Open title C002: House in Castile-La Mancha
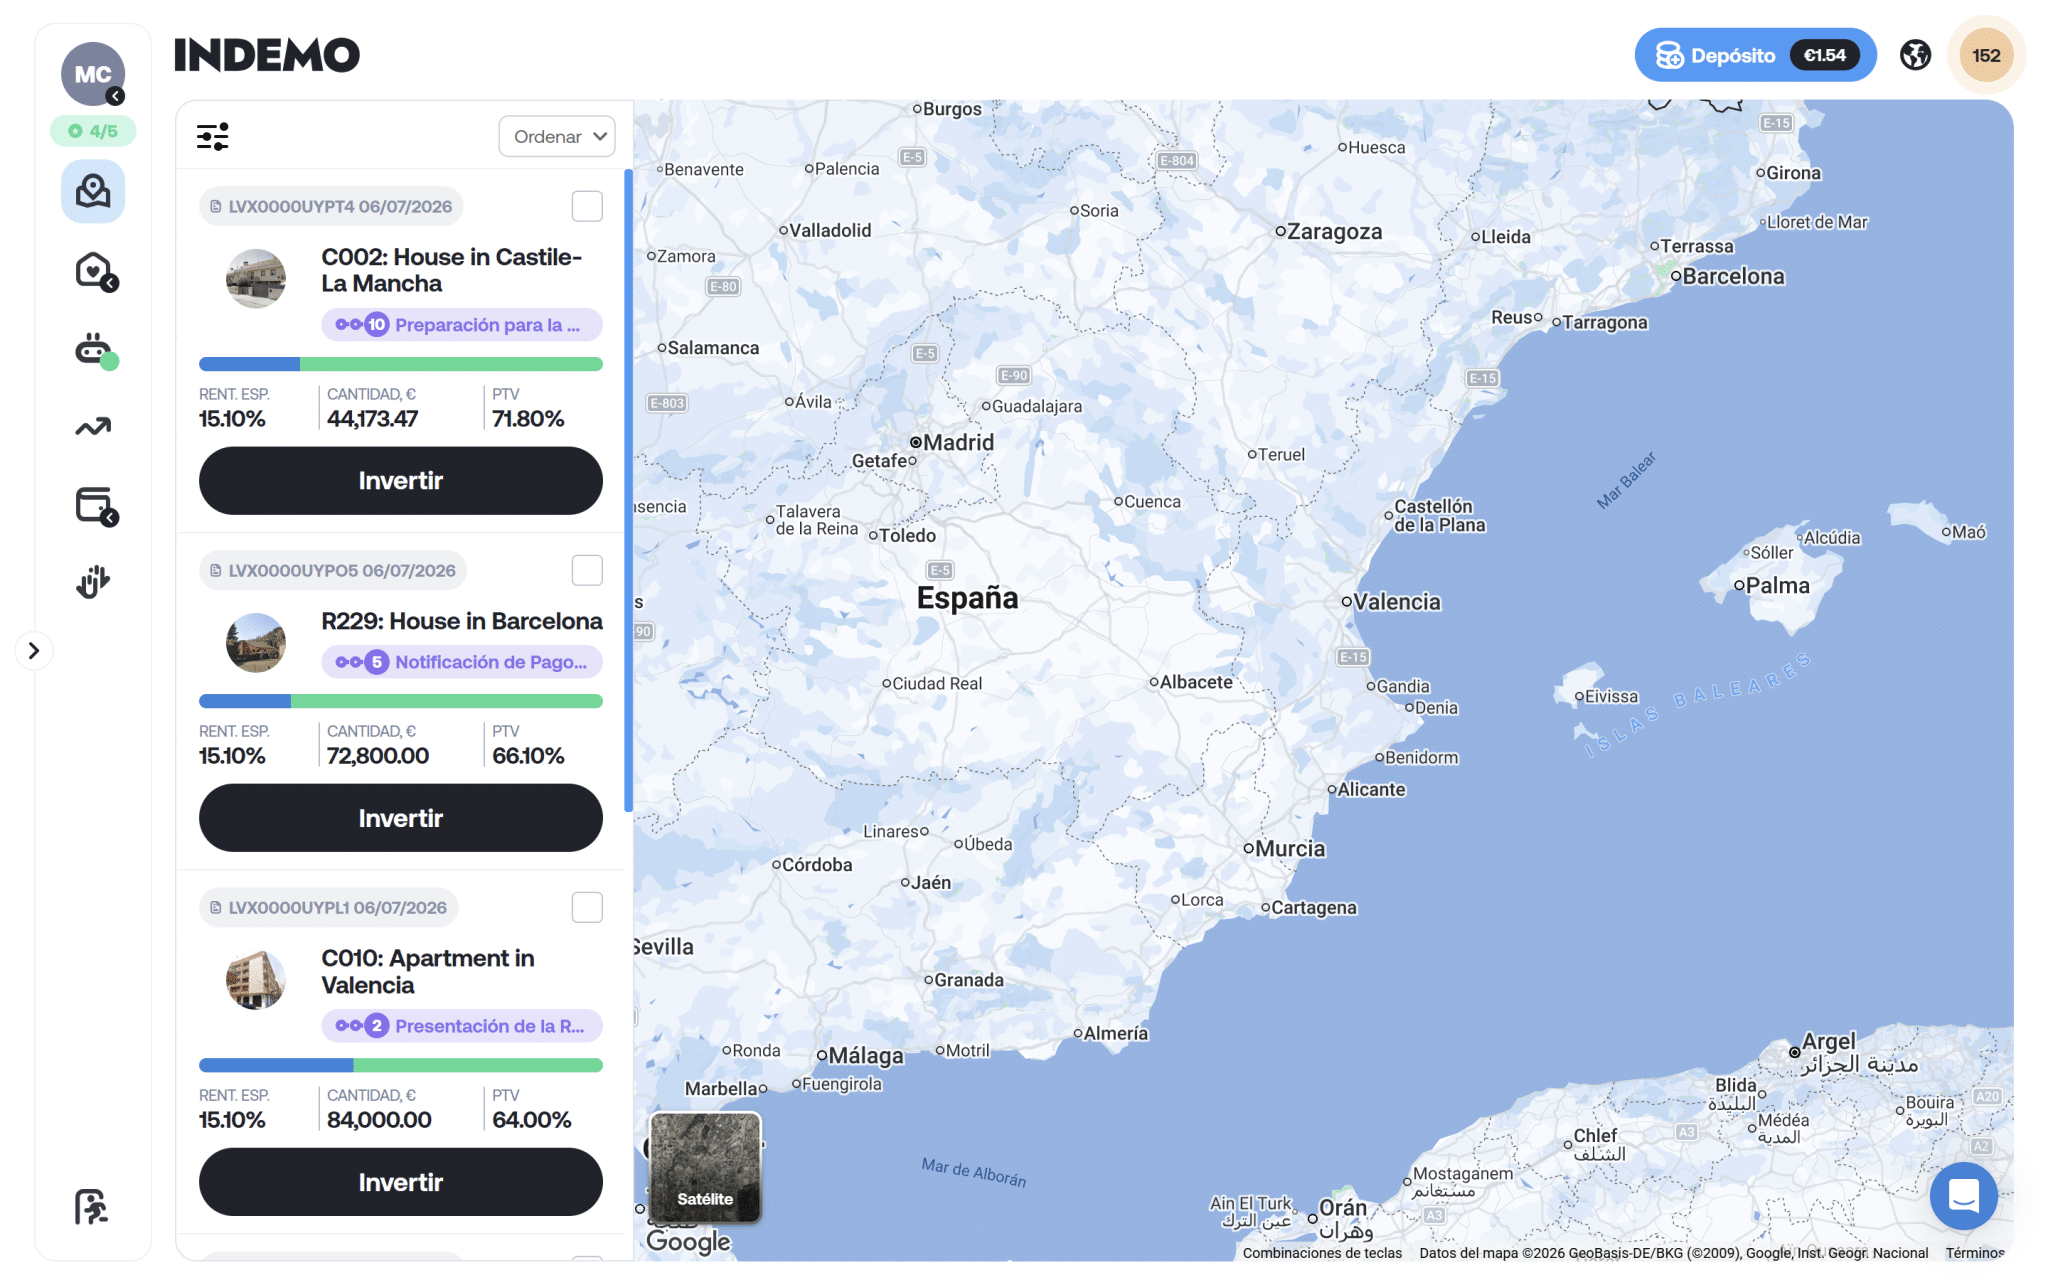 point(452,270)
